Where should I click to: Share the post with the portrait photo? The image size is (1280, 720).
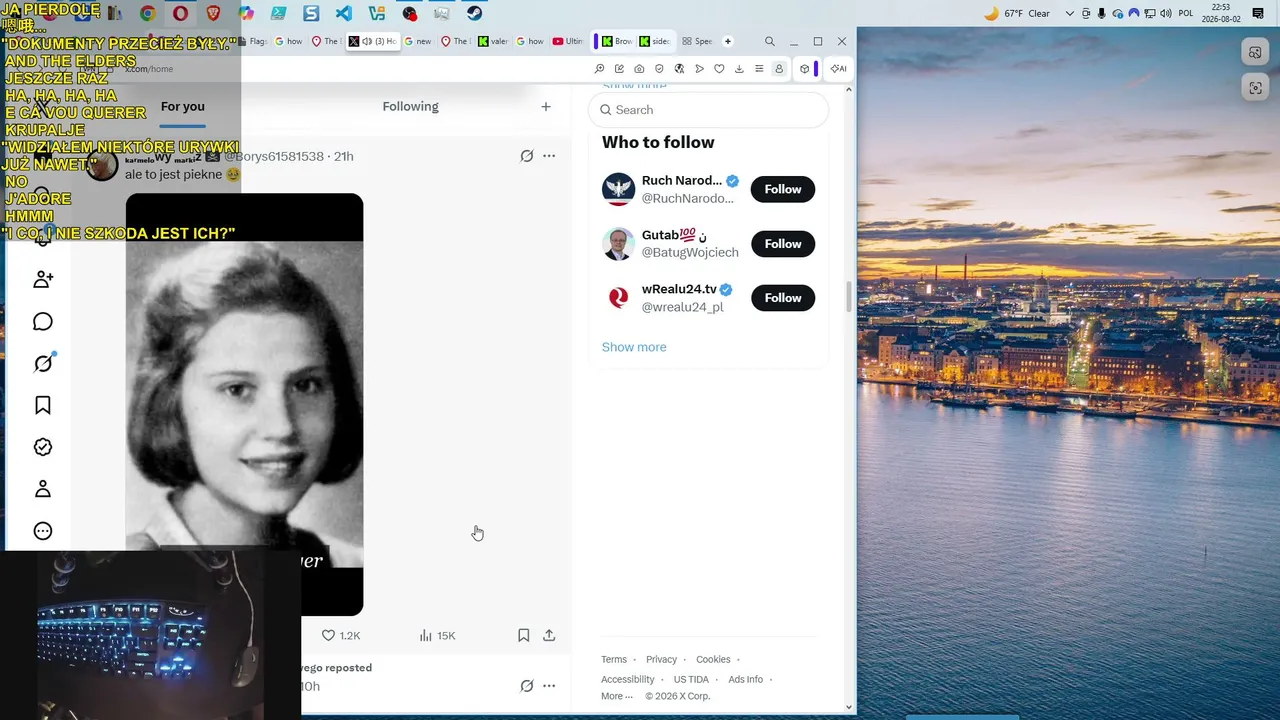tap(549, 635)
